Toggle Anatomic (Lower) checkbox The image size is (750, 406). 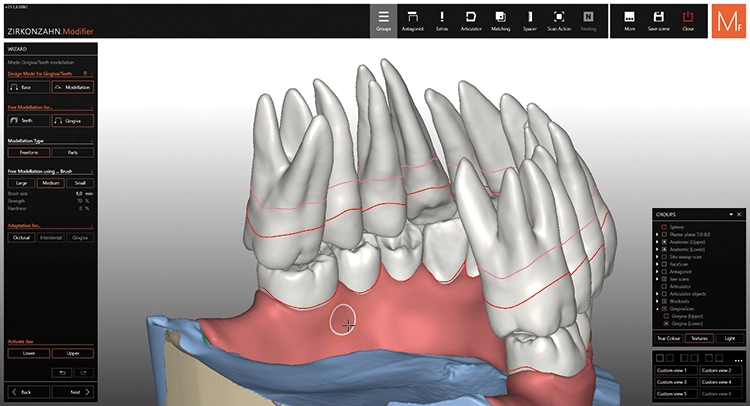point(664,249)
